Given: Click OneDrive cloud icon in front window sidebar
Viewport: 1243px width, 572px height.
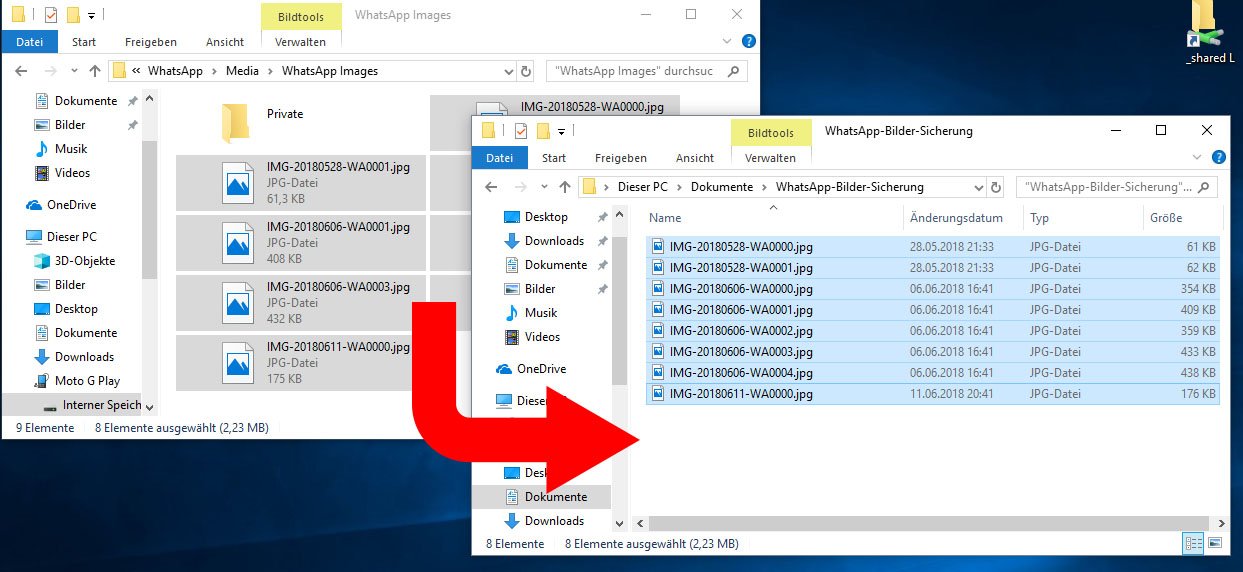Looking at the screenshot, I should (x=505, y=369).
